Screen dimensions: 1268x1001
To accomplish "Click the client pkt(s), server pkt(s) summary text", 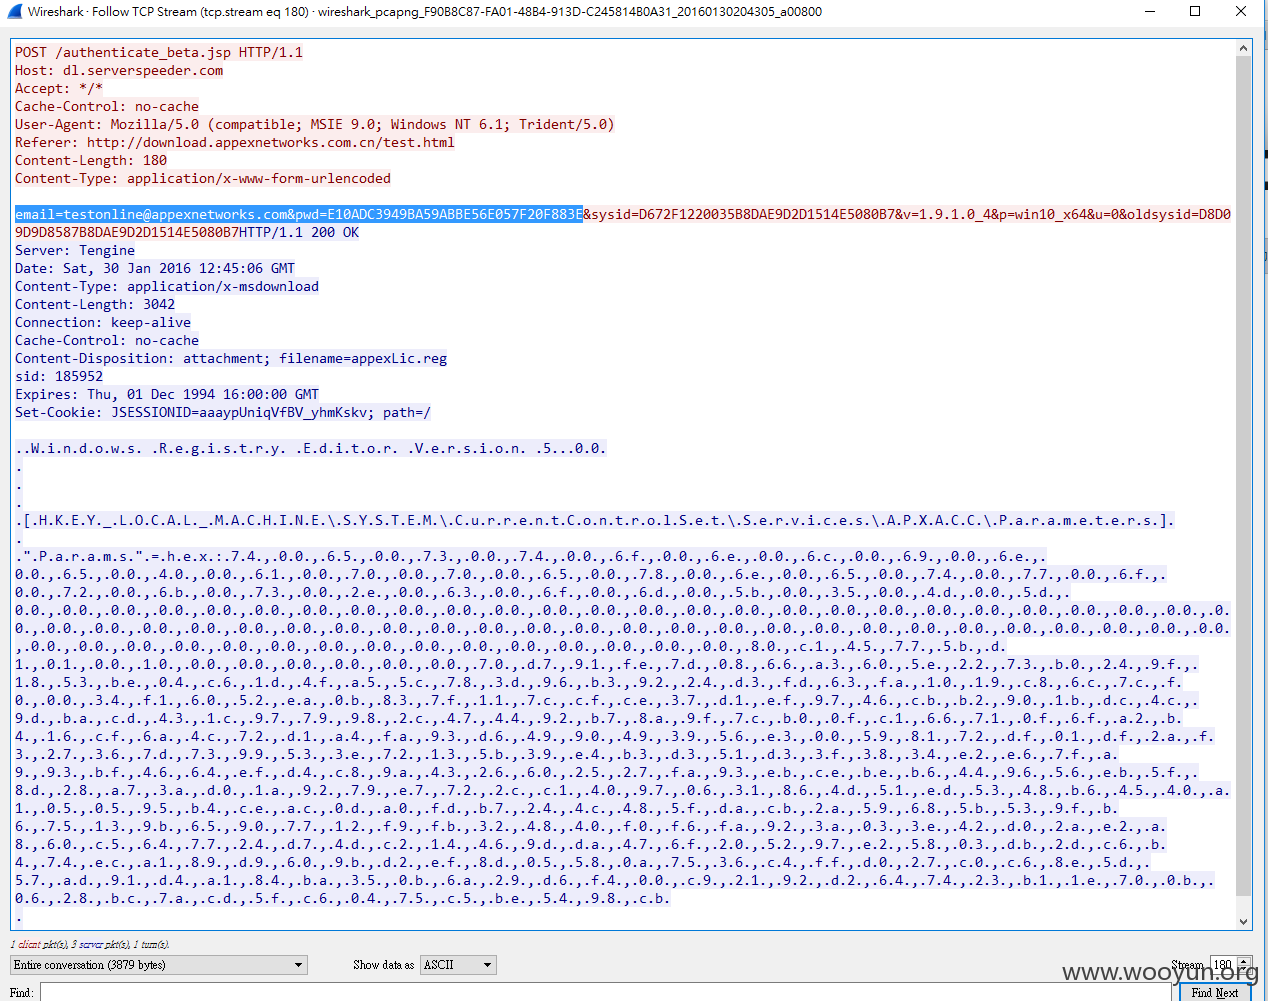I will click(90, 944).
